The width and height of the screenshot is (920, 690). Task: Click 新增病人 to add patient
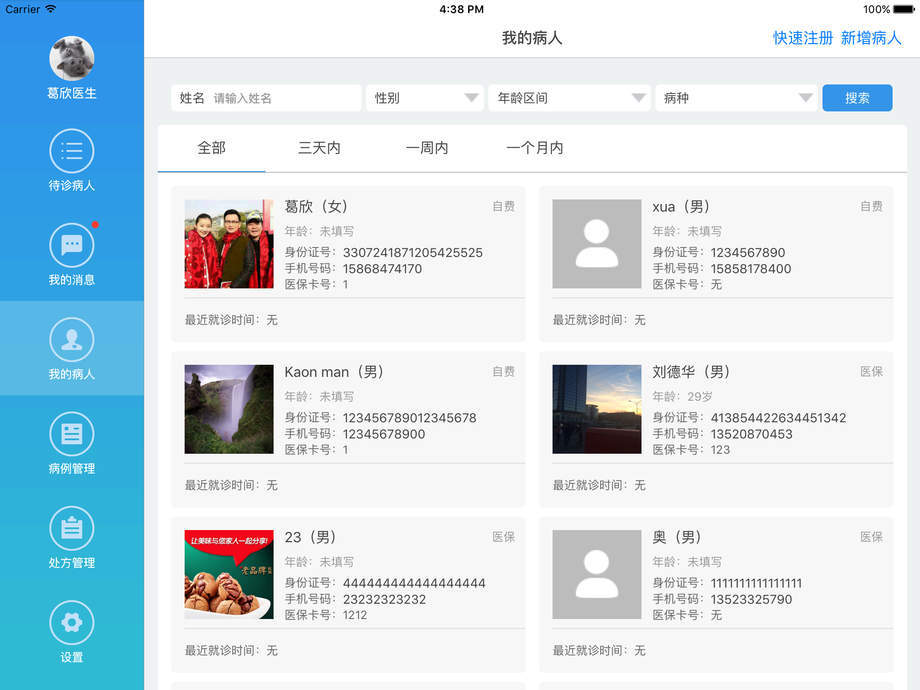point(871,38)
